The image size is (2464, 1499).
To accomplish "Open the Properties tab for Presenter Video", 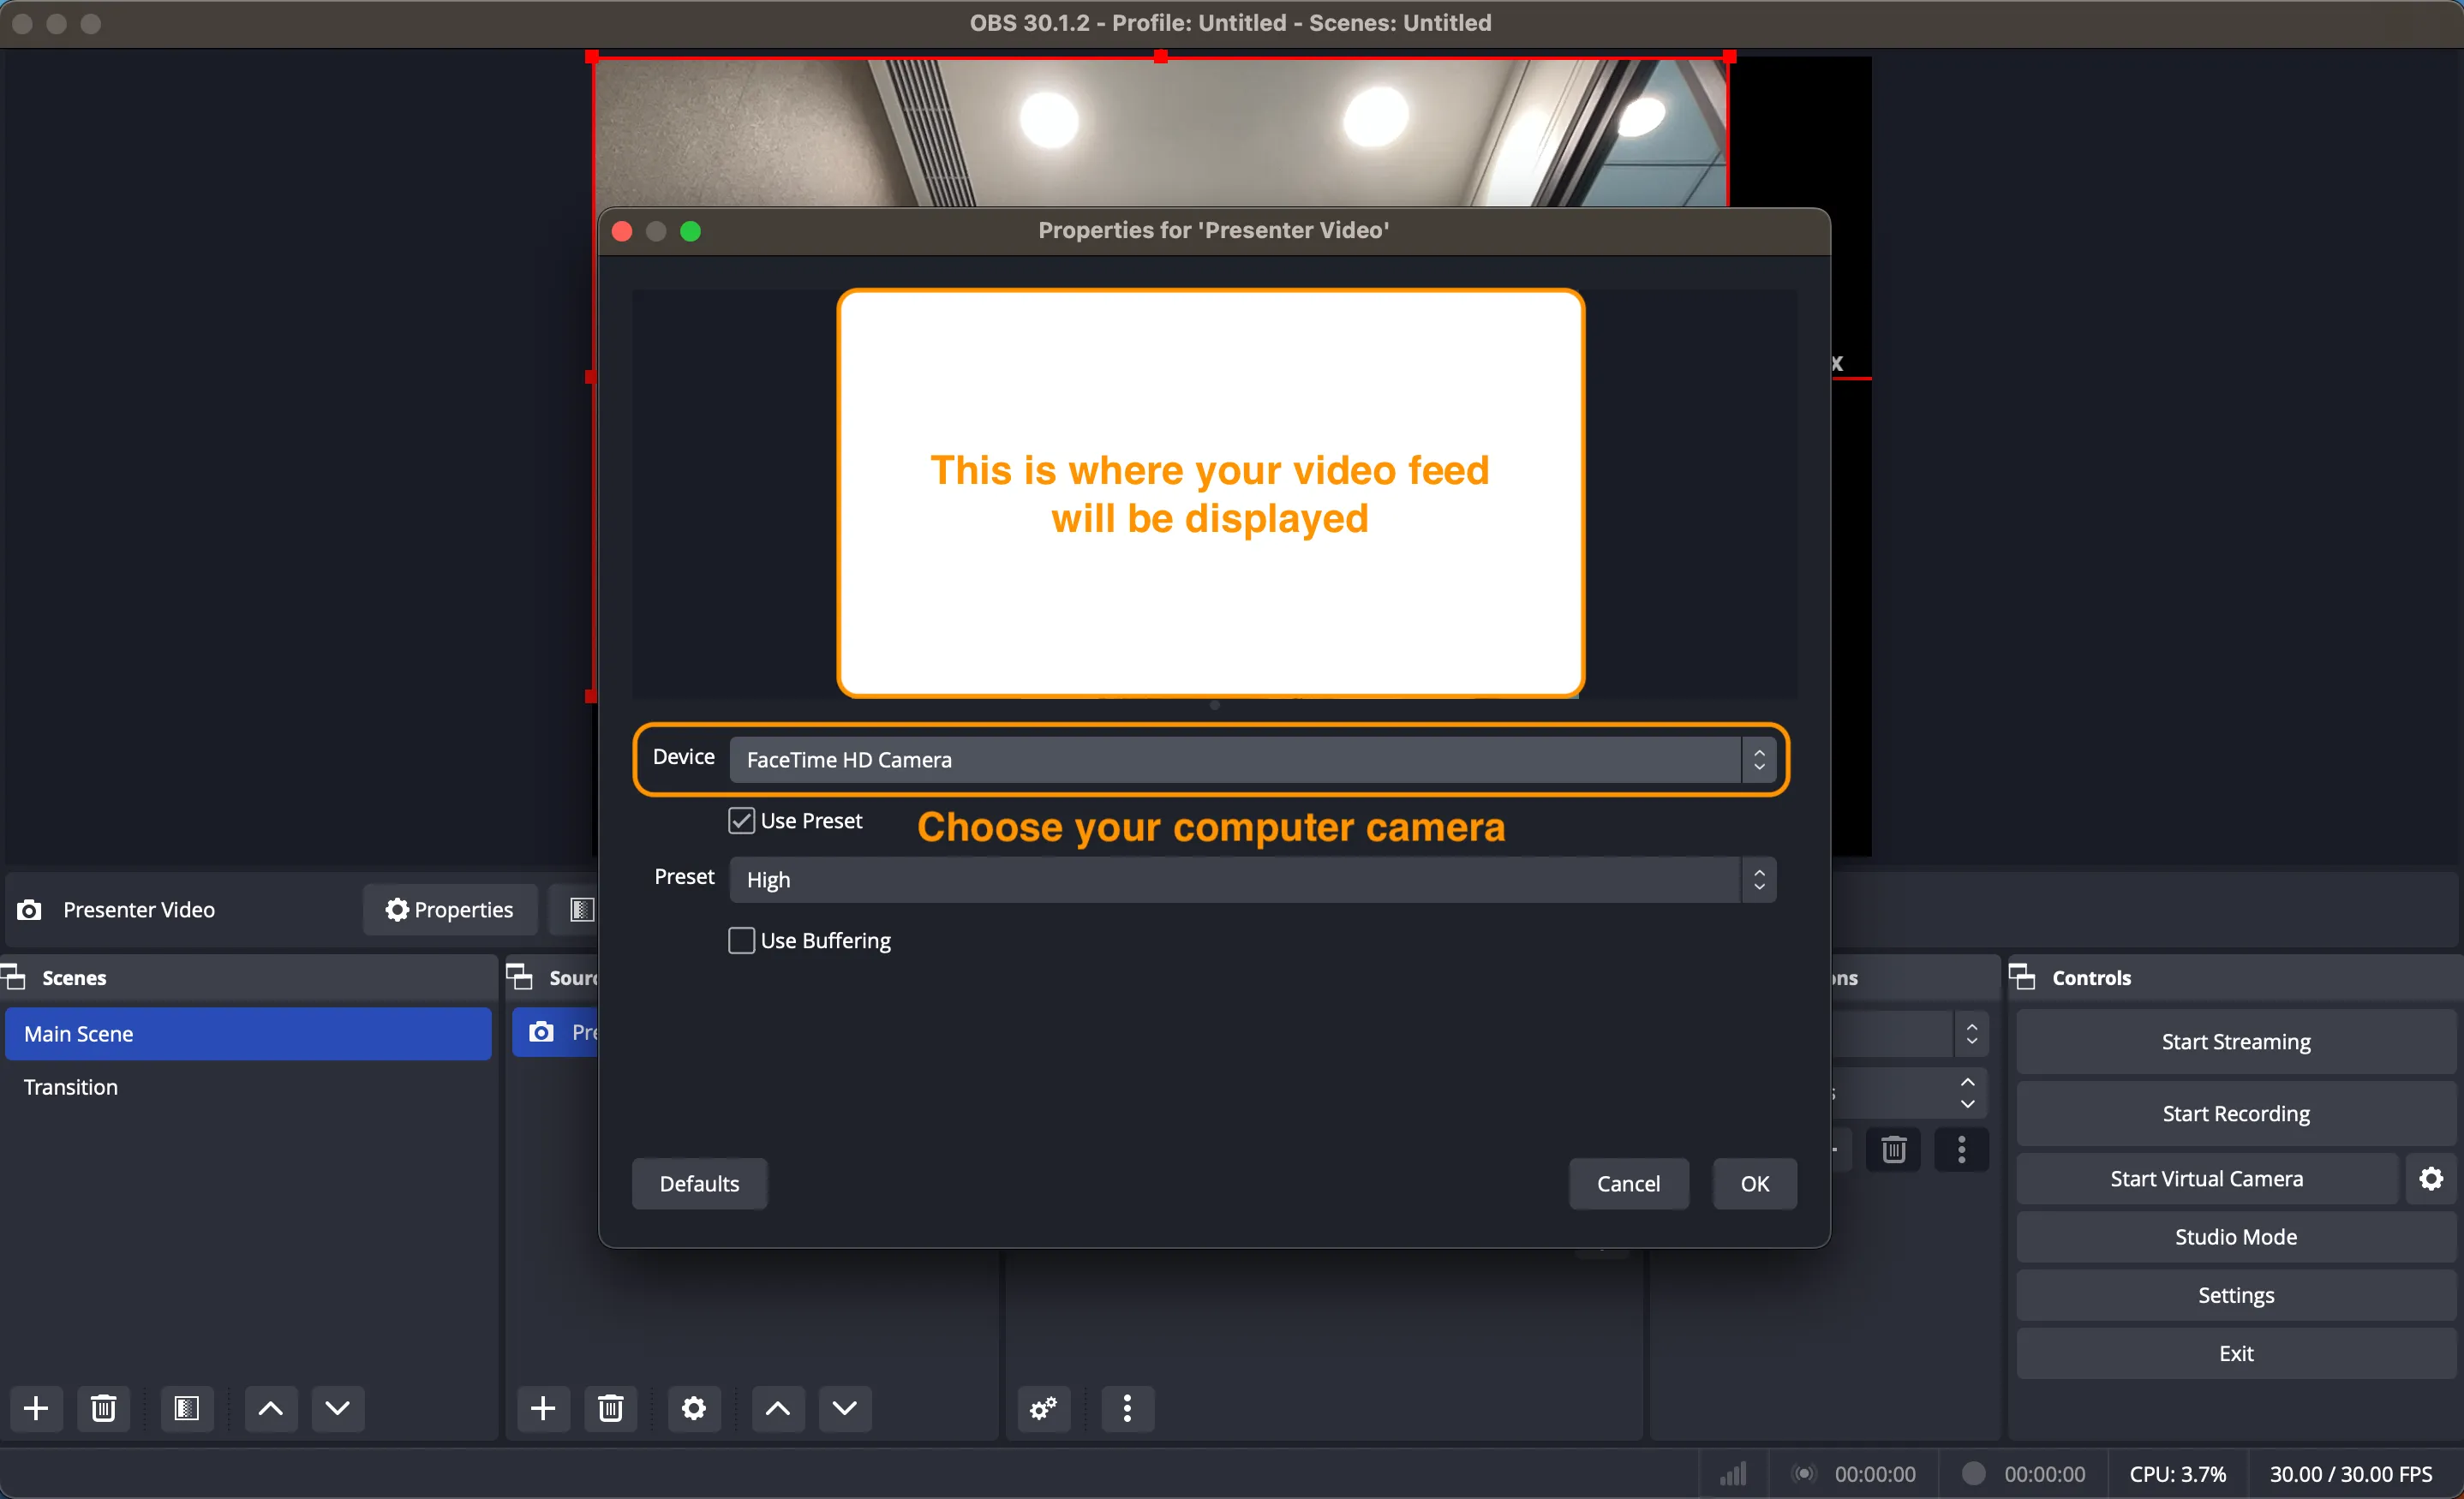I will click(449, 909).
